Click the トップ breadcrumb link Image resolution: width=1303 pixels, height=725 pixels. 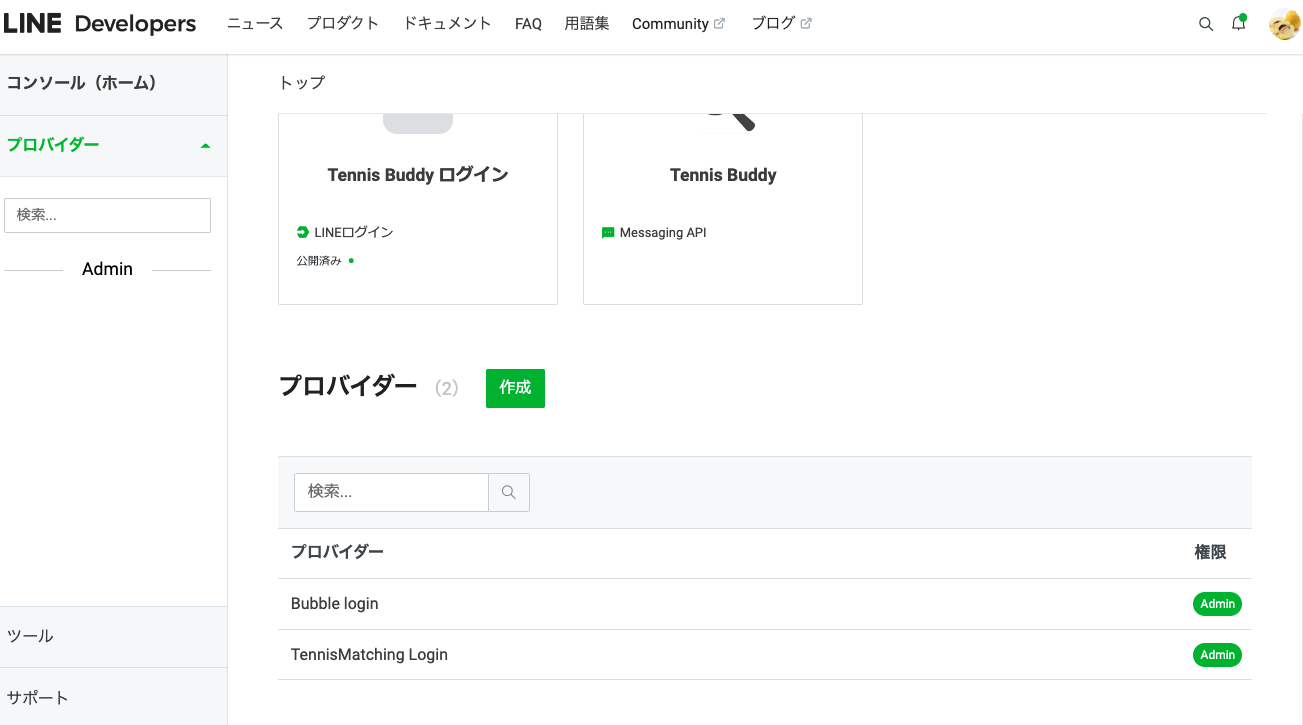coord(301,83)
